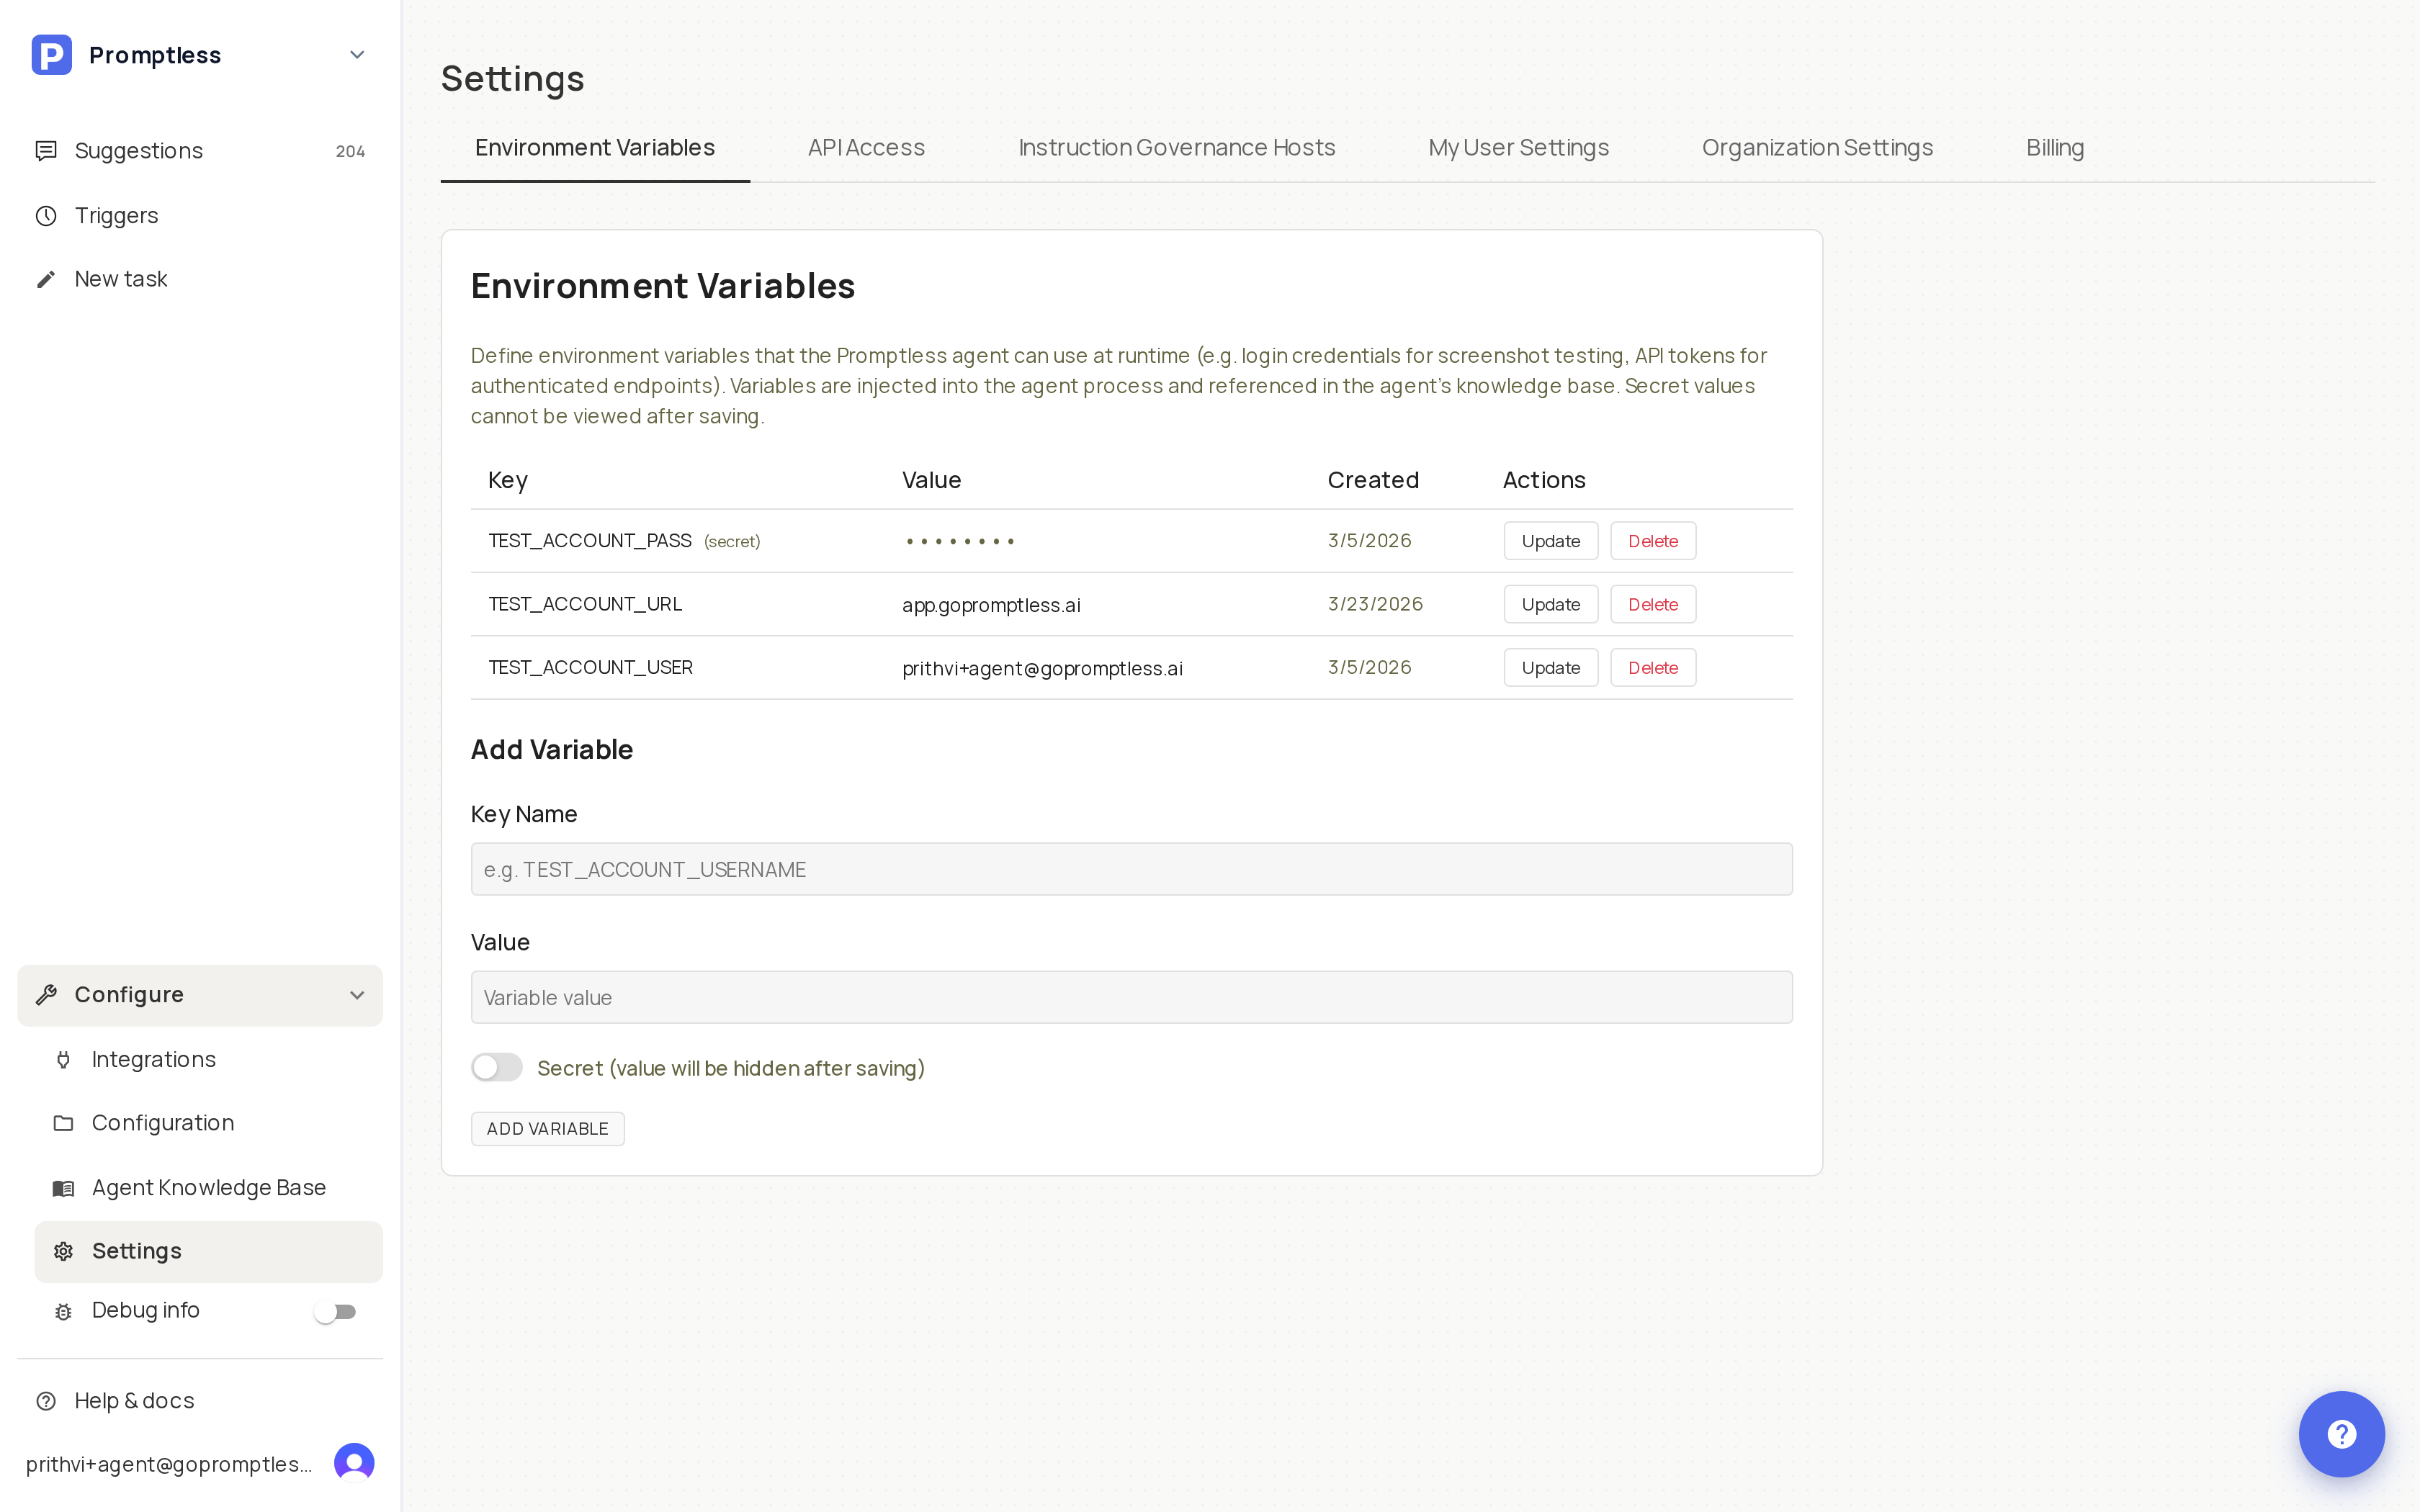Click the Integrations plug icon
Screen dimensions: 2420x1512
(63, 1060)
